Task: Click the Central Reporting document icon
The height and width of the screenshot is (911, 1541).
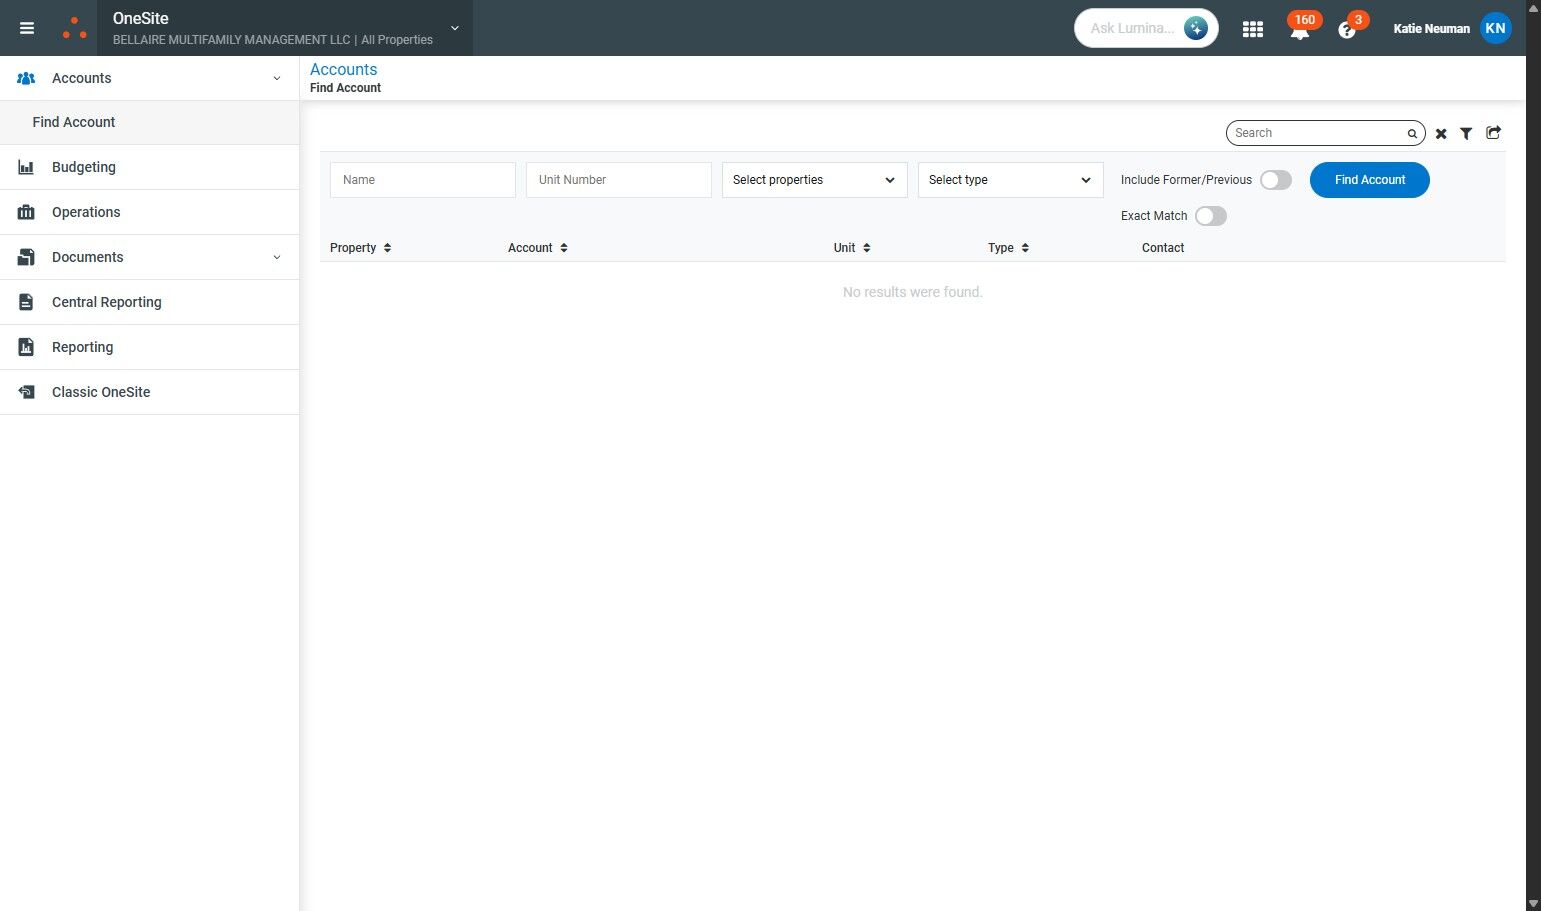Action: 27,302
